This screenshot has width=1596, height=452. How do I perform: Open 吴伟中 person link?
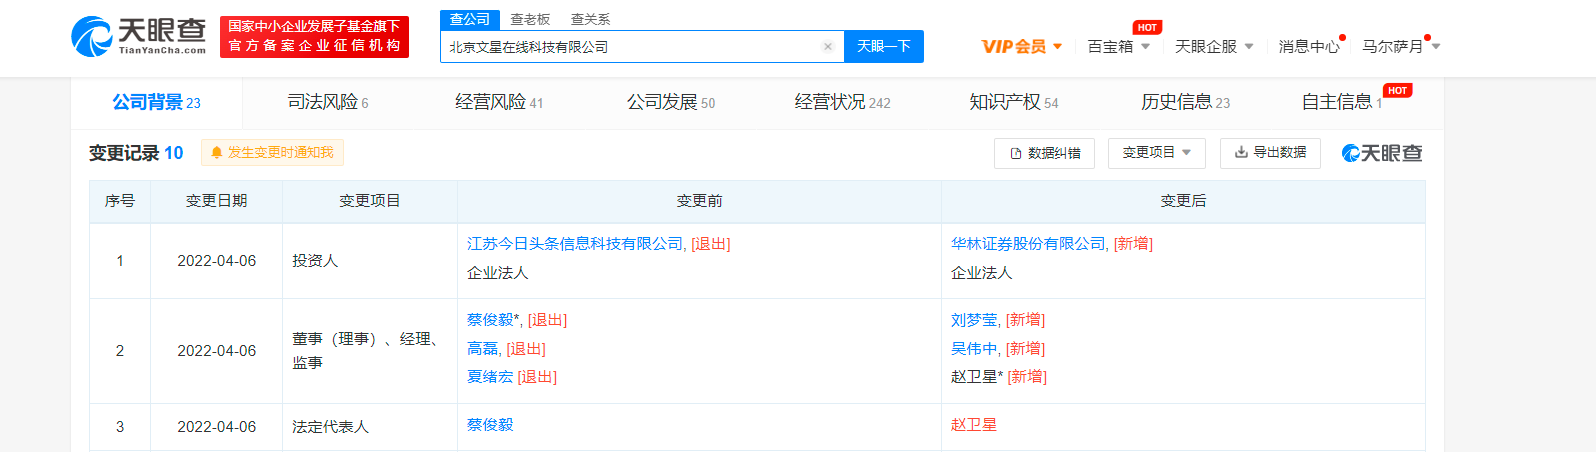974,349
